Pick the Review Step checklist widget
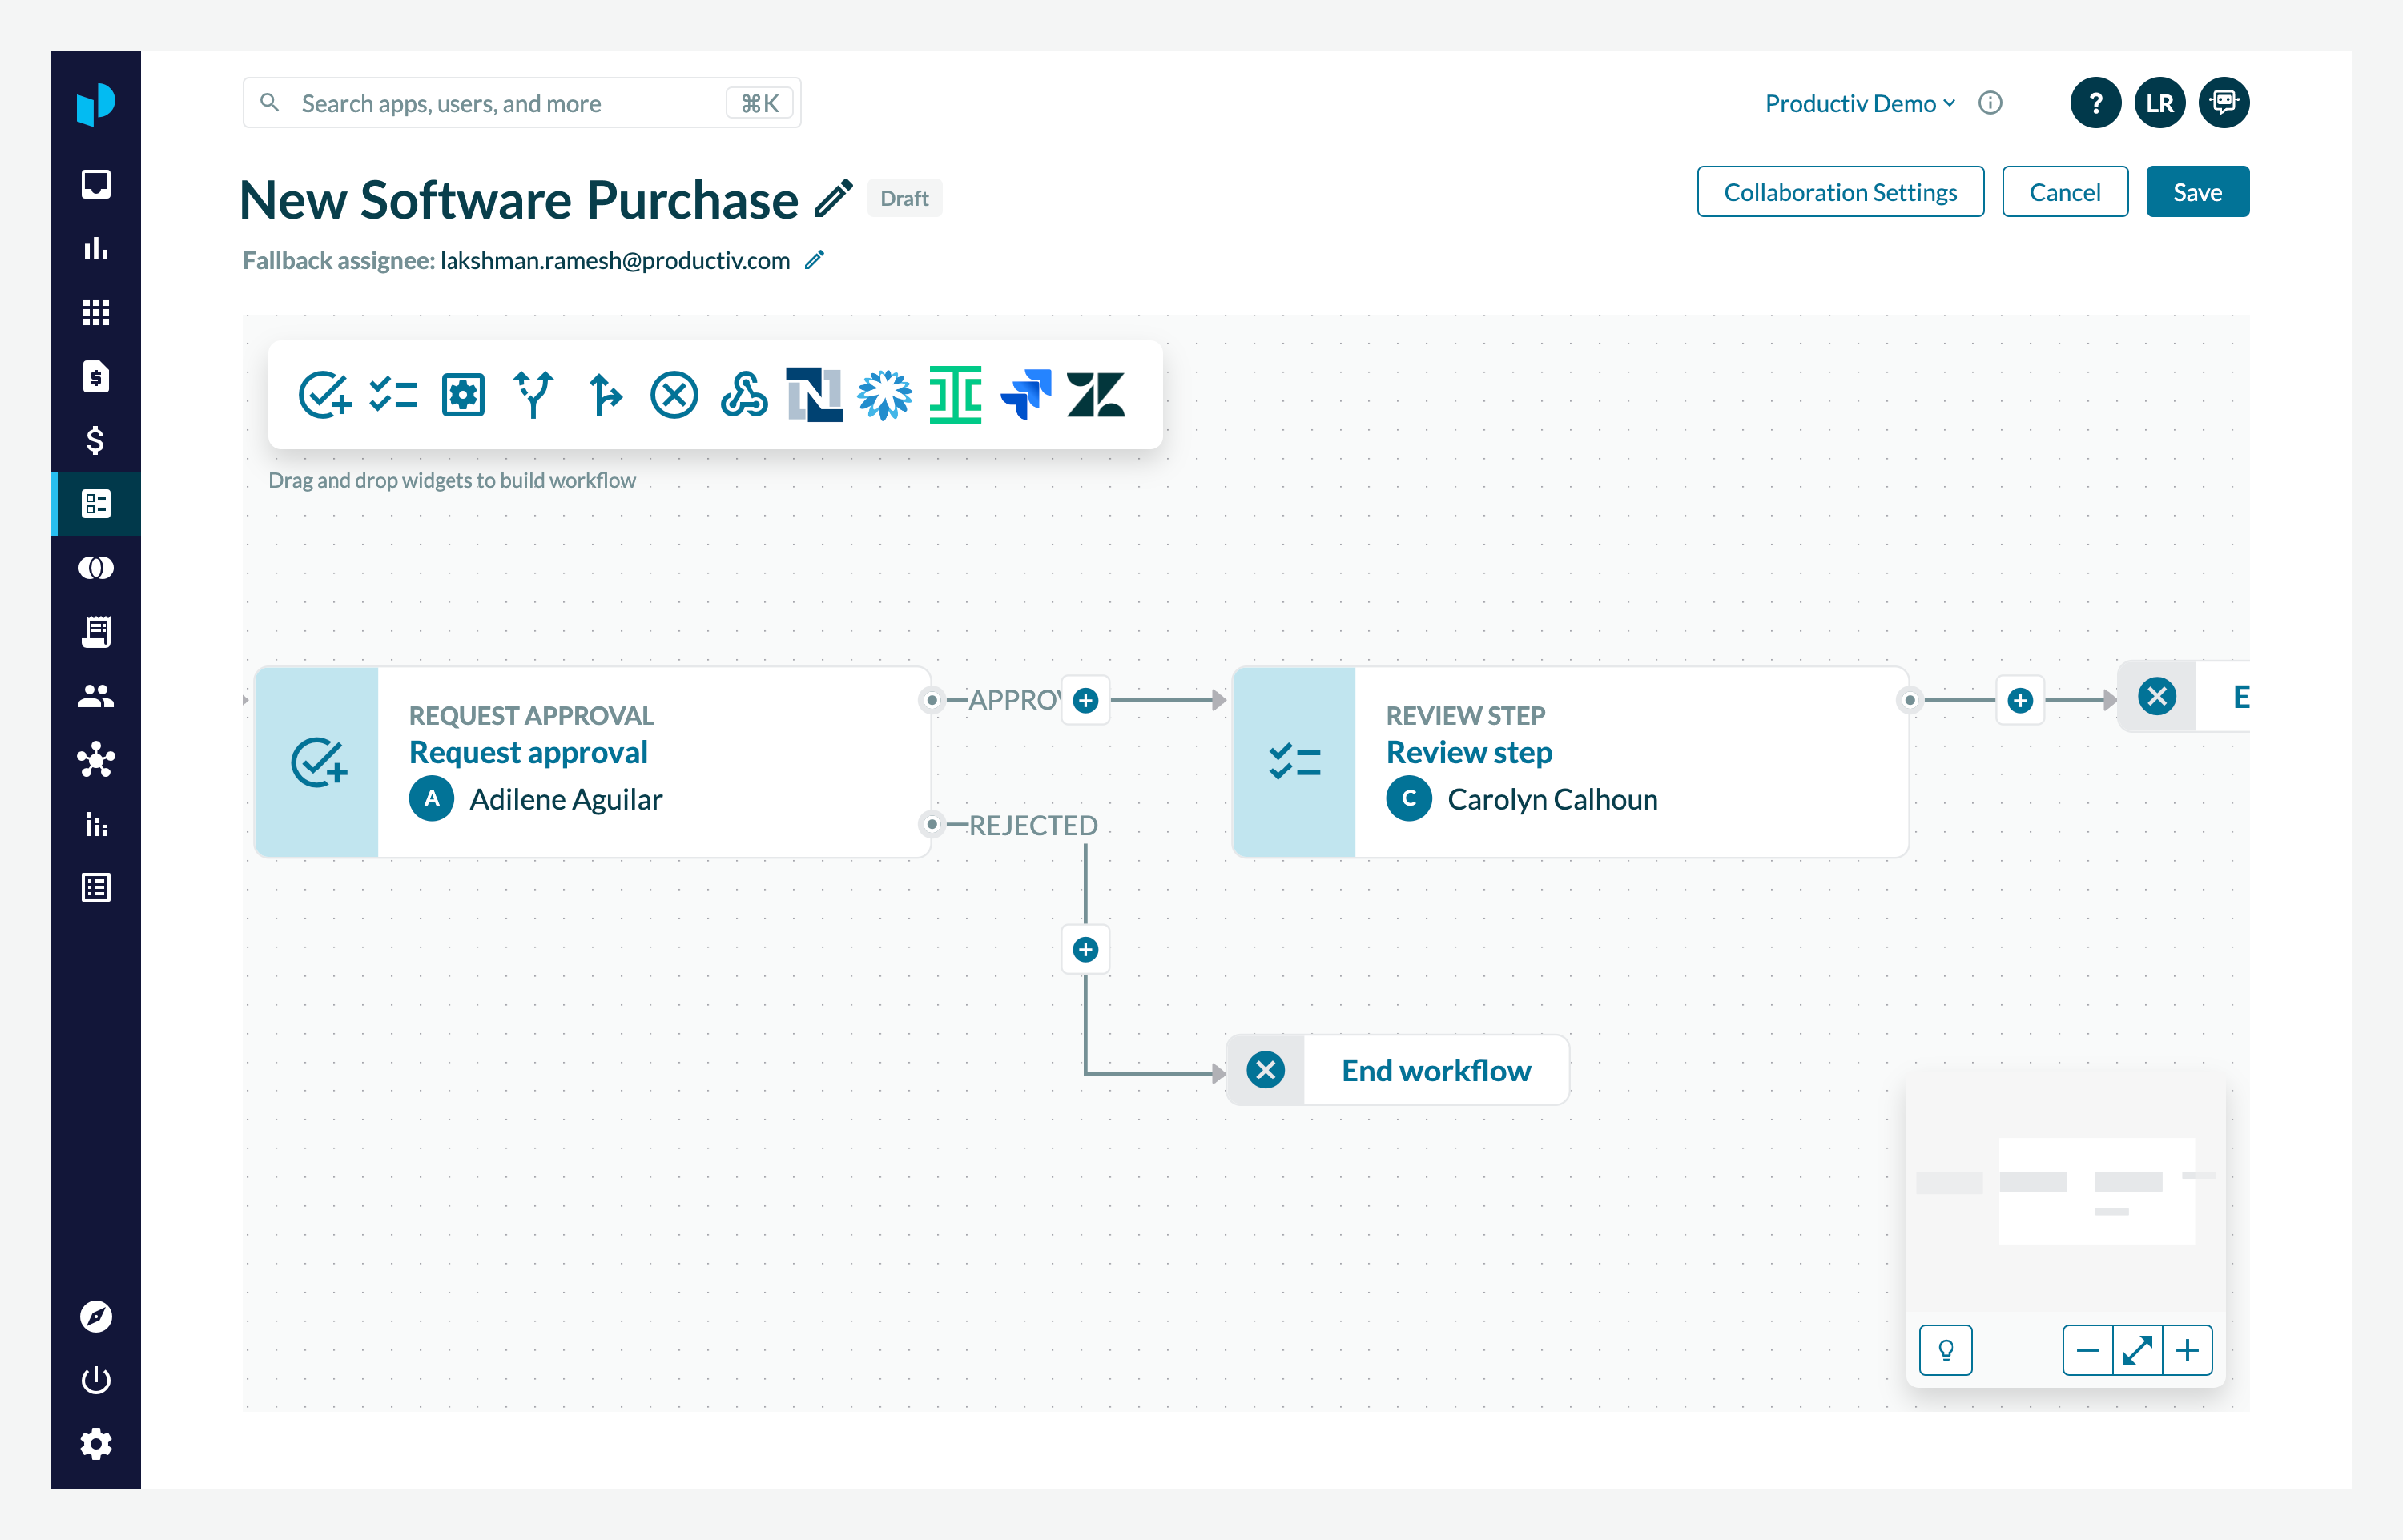2403x1540 pixels. click(x=393, y=394)
